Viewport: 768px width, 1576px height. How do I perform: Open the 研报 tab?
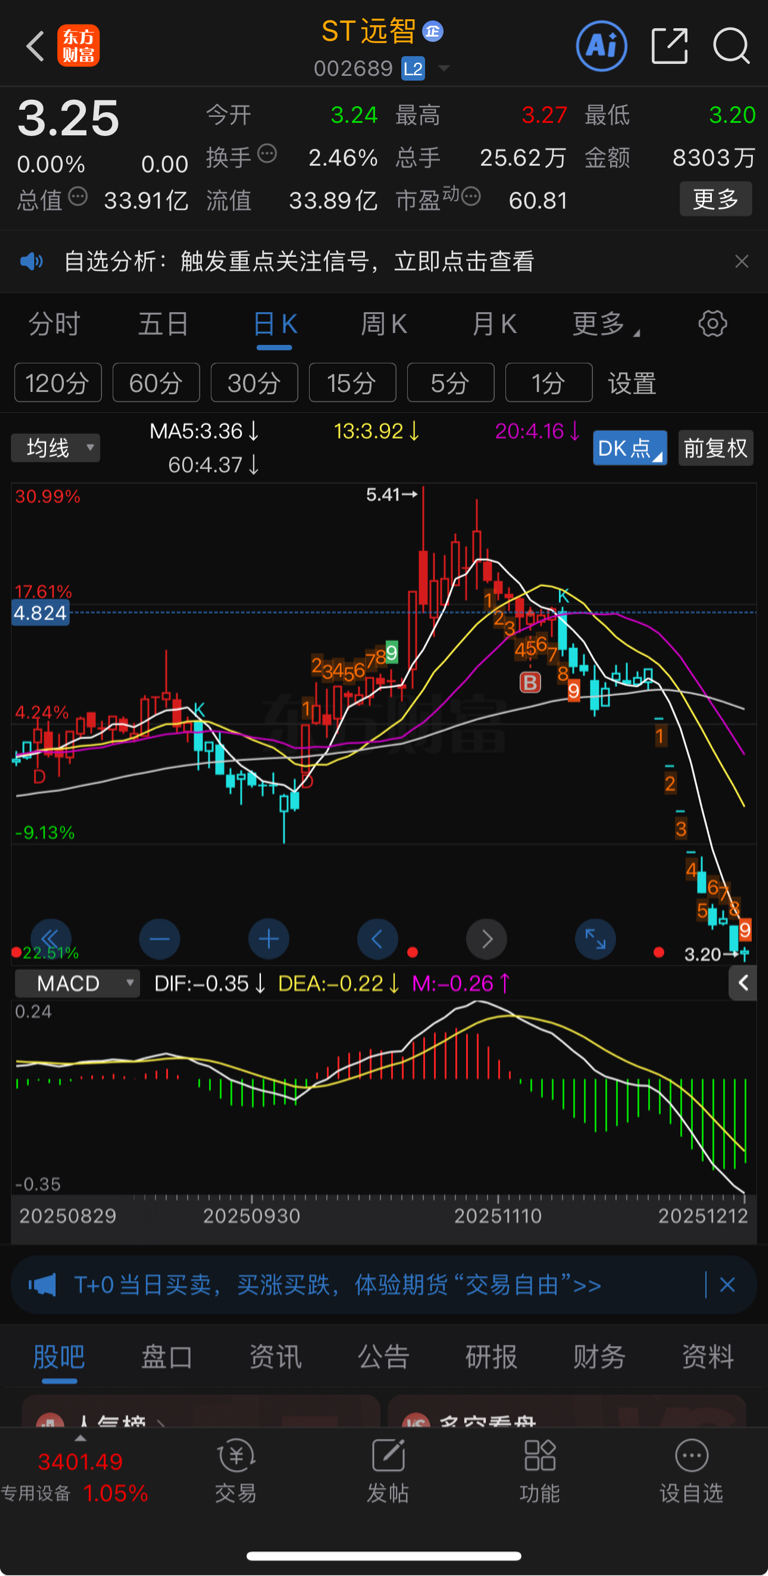[x=492, y=1357]
